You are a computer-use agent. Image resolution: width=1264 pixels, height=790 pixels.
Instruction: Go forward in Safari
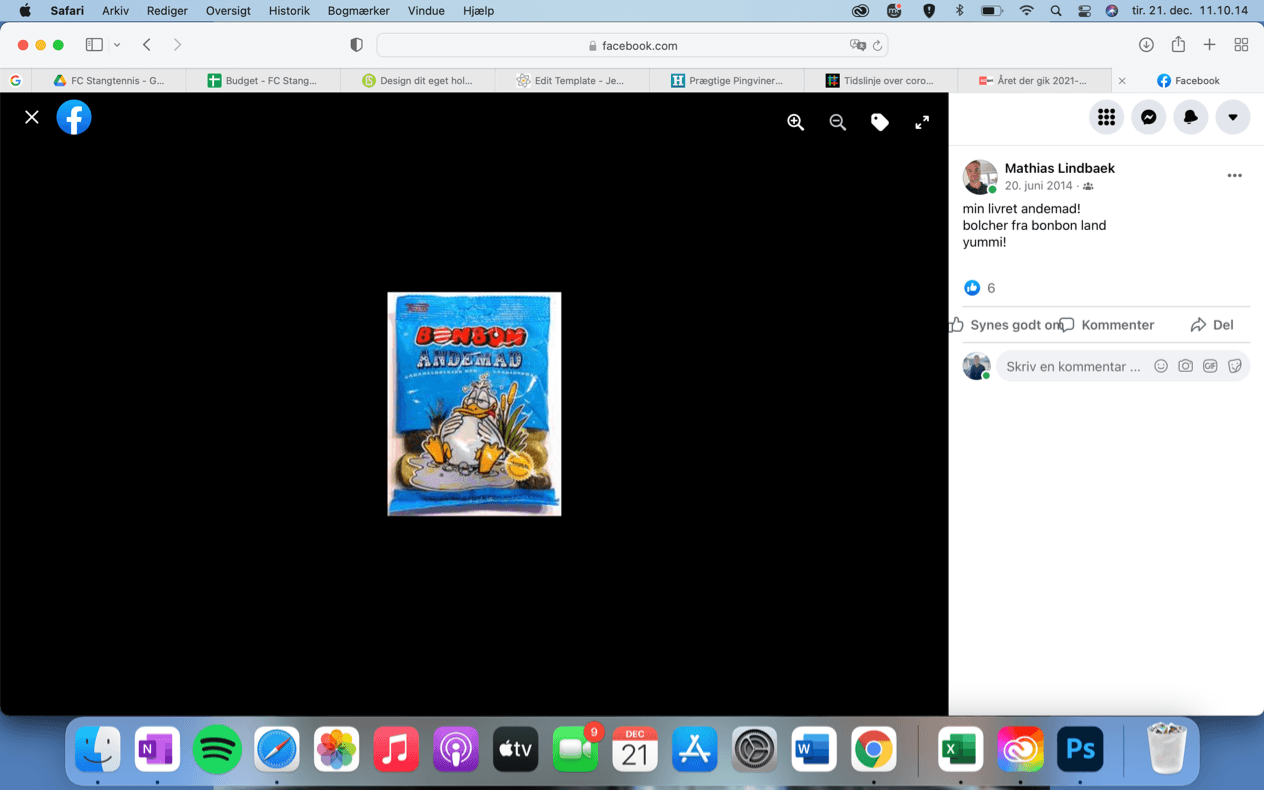(177, 45)
